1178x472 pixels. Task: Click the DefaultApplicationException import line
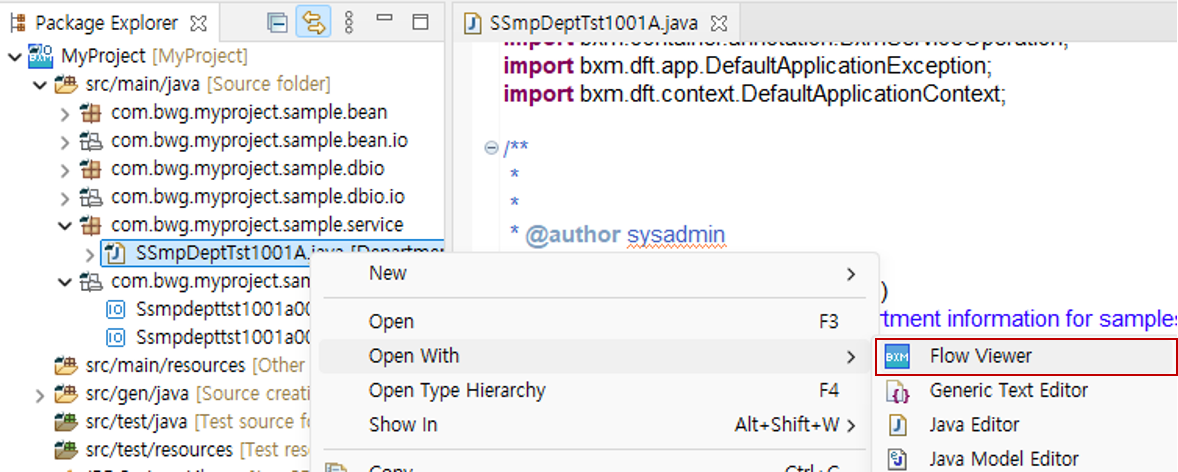[x=748, y=66]
